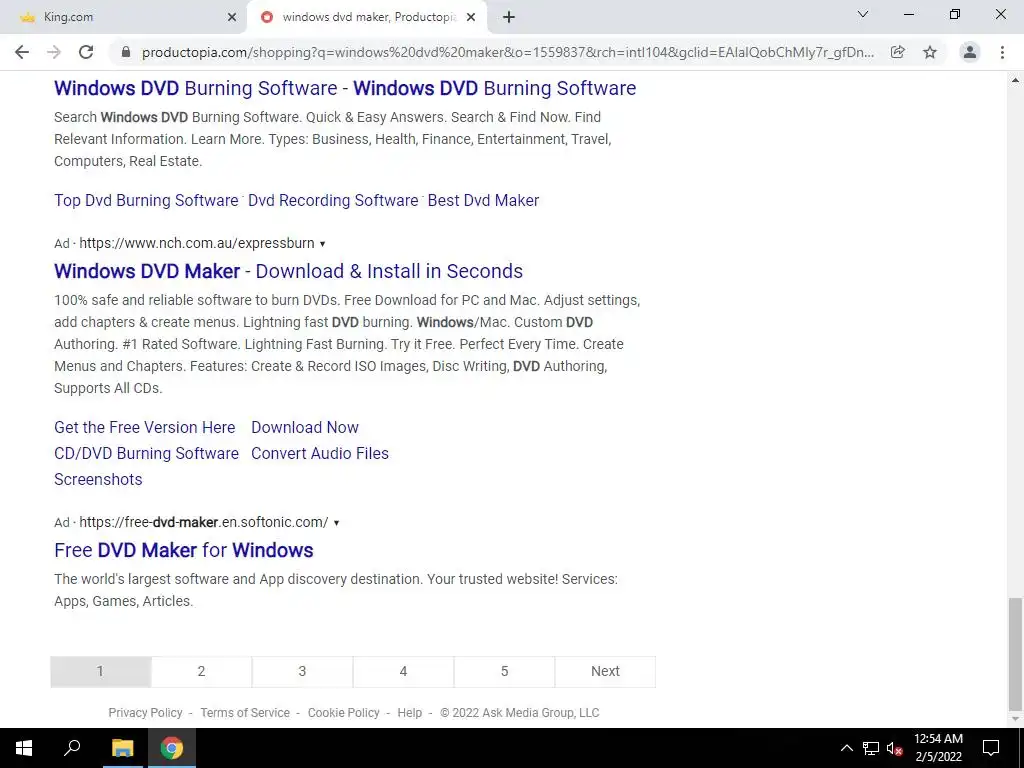Click the muted volume tray icon
1024x768 pixels.
pos(894,748)
